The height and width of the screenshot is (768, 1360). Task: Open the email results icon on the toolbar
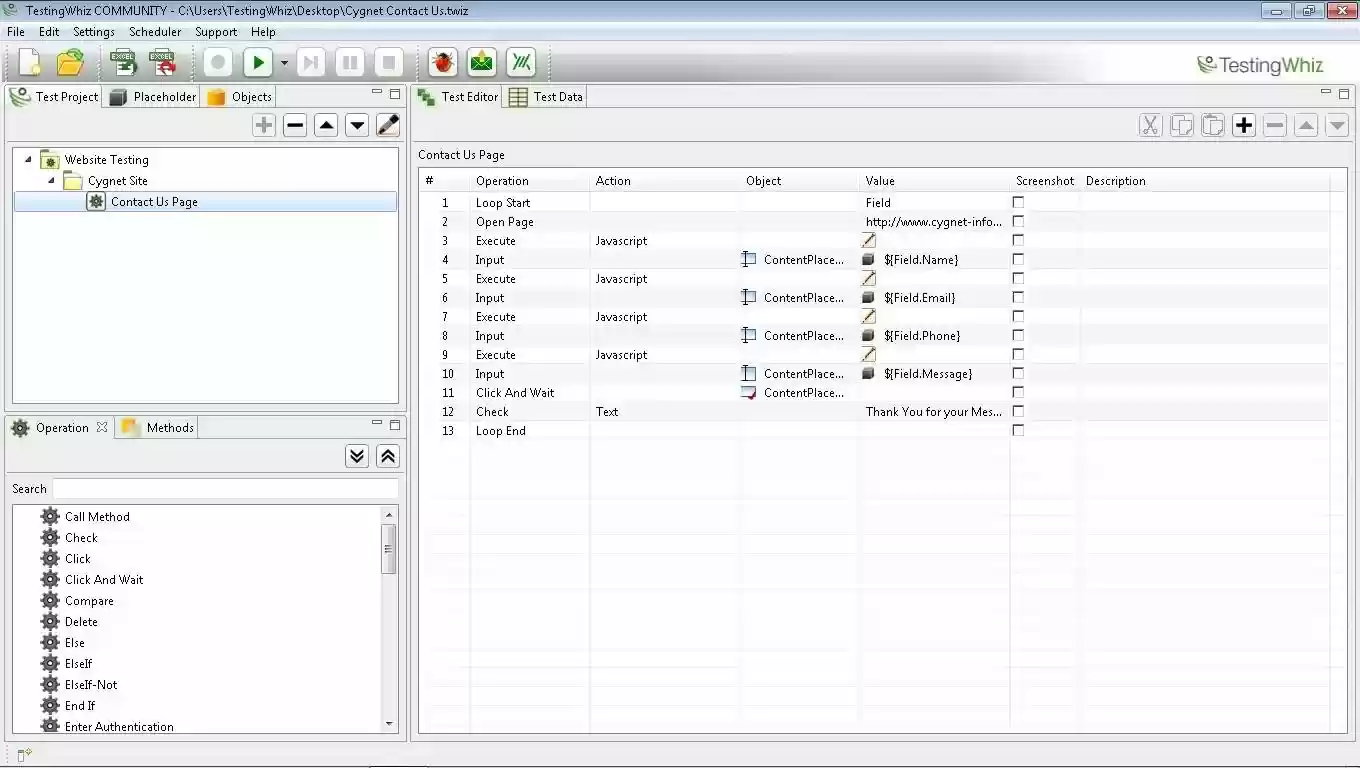pyautogui.click(x=481, y=62)
